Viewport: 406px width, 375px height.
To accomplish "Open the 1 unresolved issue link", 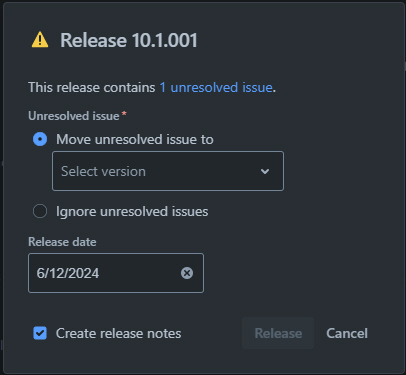I will (216, 87).
